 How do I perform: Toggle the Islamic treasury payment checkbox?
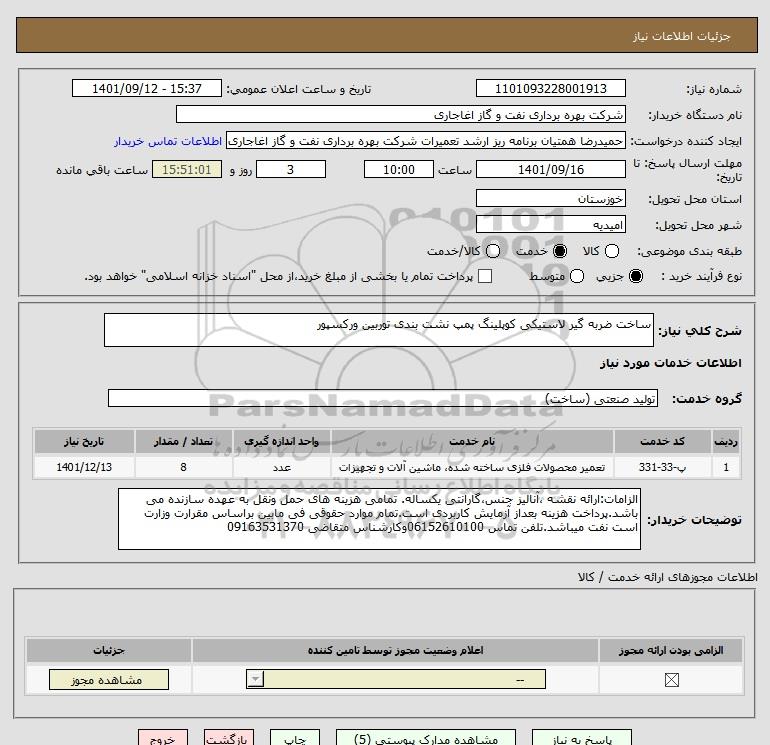click(x=485, y=276)
